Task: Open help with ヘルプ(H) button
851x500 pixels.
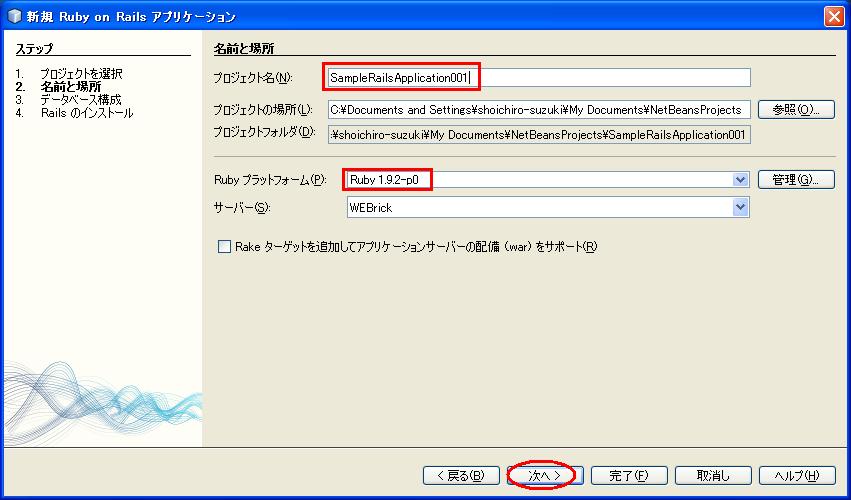Action: (797, 476)
